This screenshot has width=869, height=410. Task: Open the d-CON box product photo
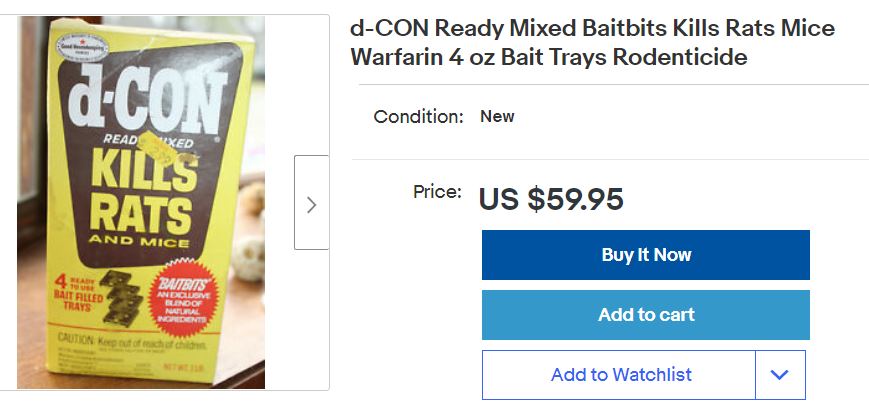(142, 202)
